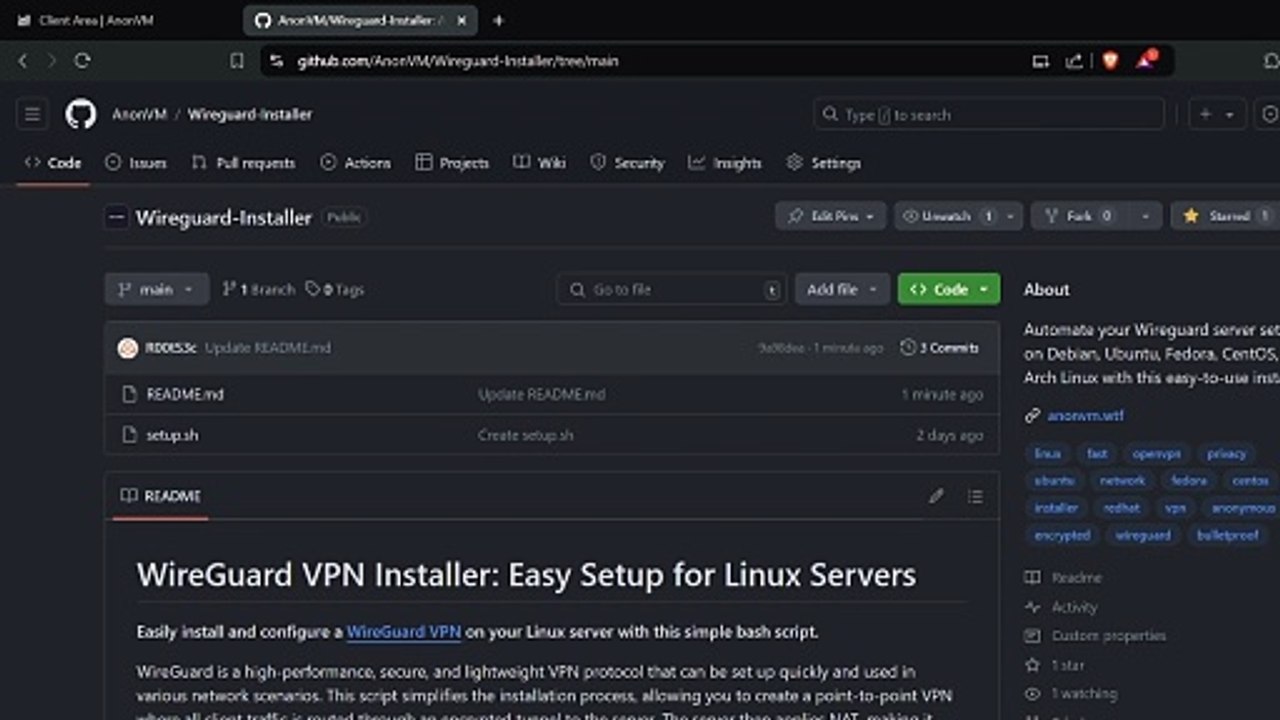The width and height of the screenshot is (1280, 720).
Task: Open the setup.sh file
Action: pos(172,435)
